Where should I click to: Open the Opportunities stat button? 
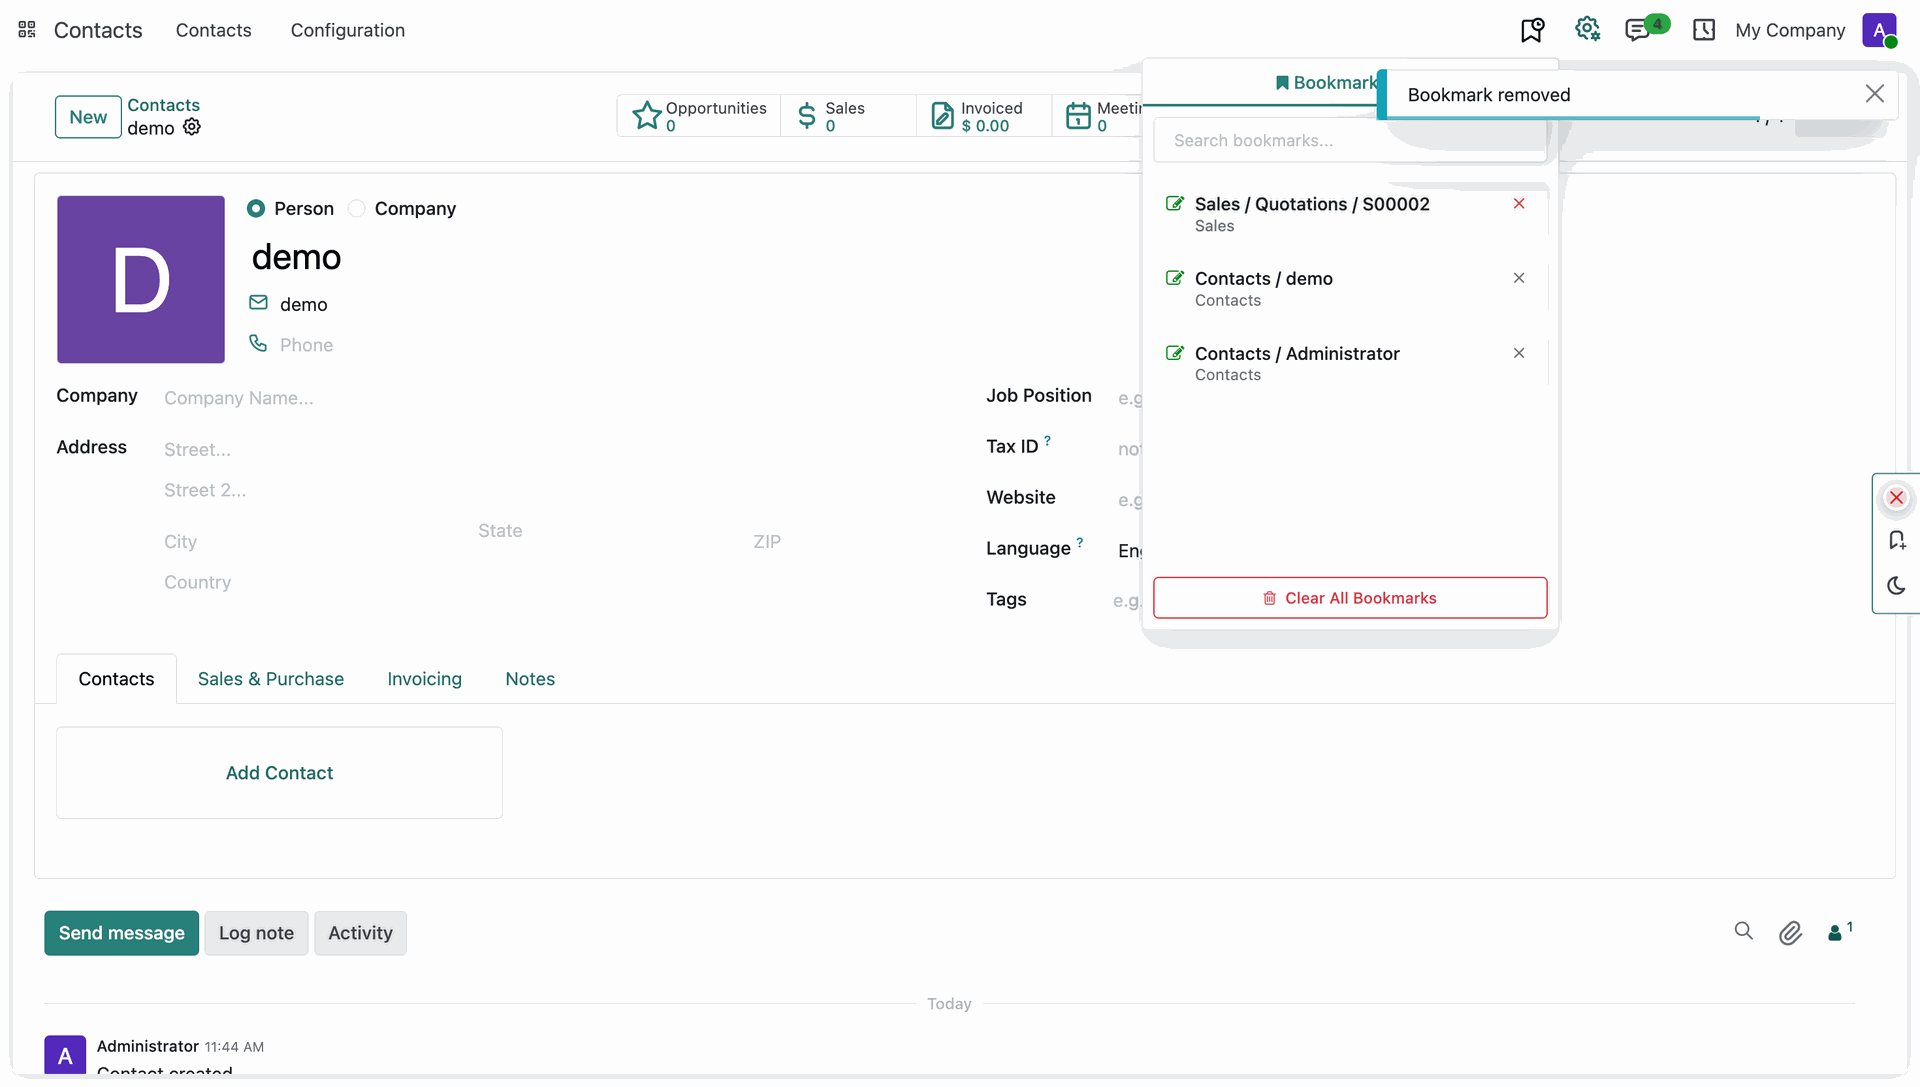699,116
